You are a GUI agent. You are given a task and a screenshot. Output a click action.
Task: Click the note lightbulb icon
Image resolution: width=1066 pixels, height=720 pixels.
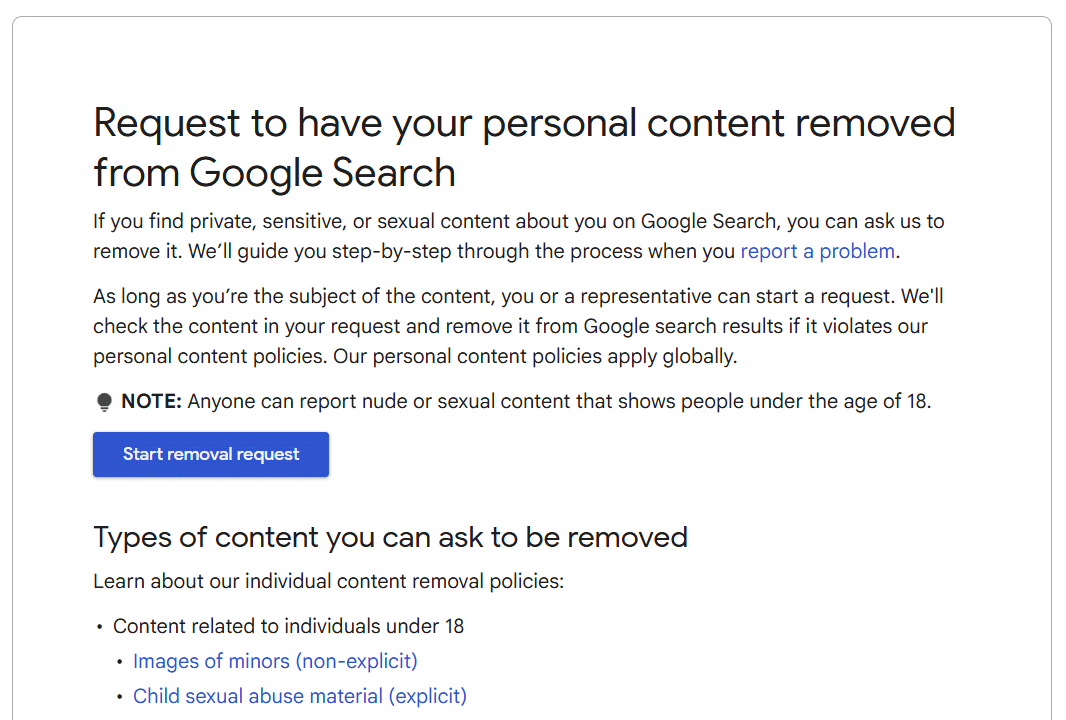tap(104, 400)
